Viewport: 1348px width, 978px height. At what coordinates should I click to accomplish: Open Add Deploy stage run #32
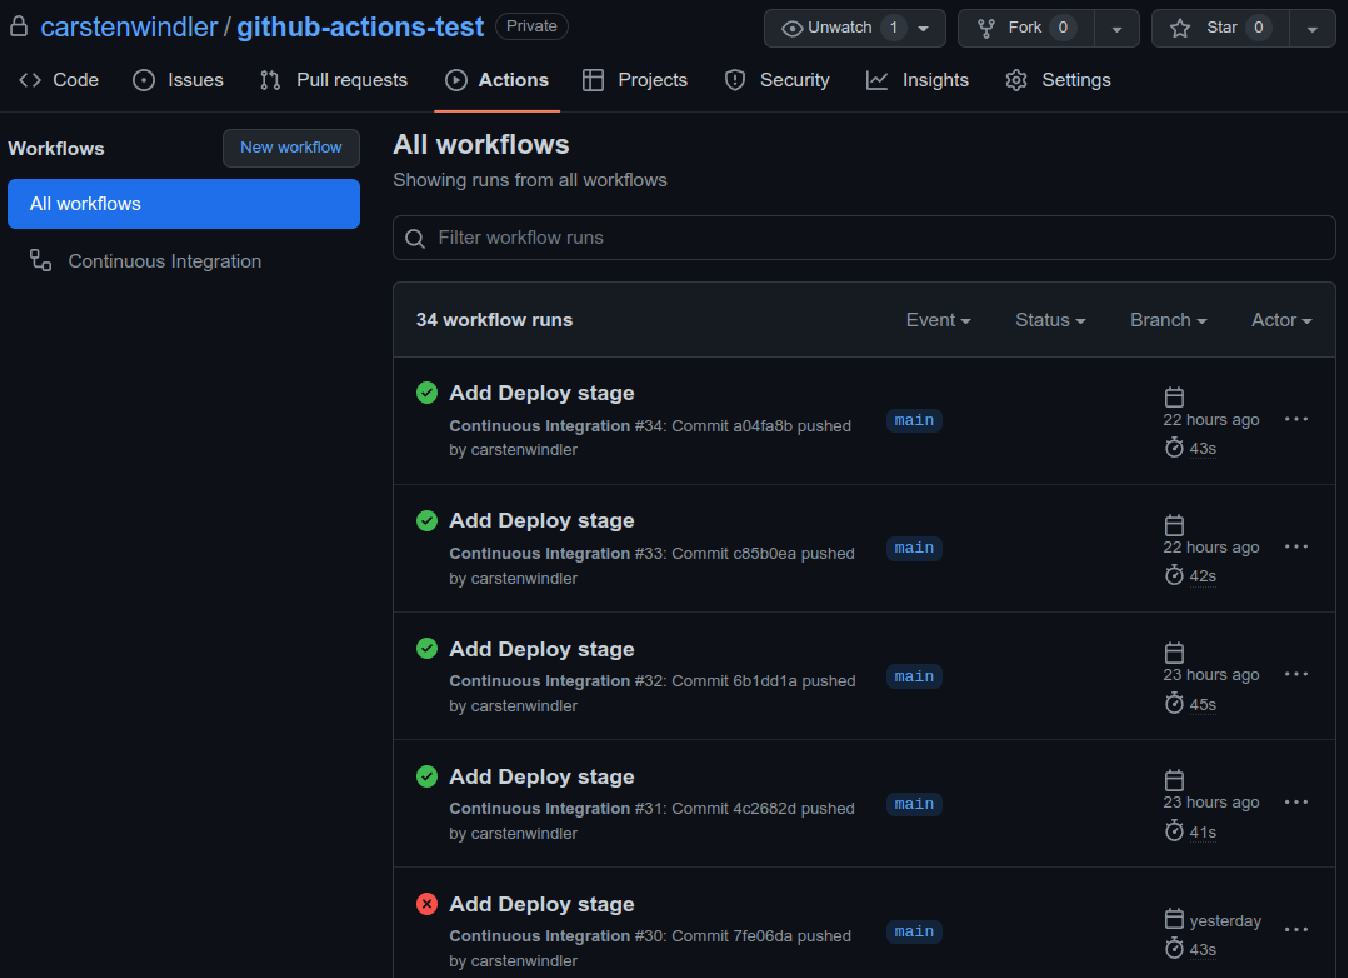(x=542, y=649)
